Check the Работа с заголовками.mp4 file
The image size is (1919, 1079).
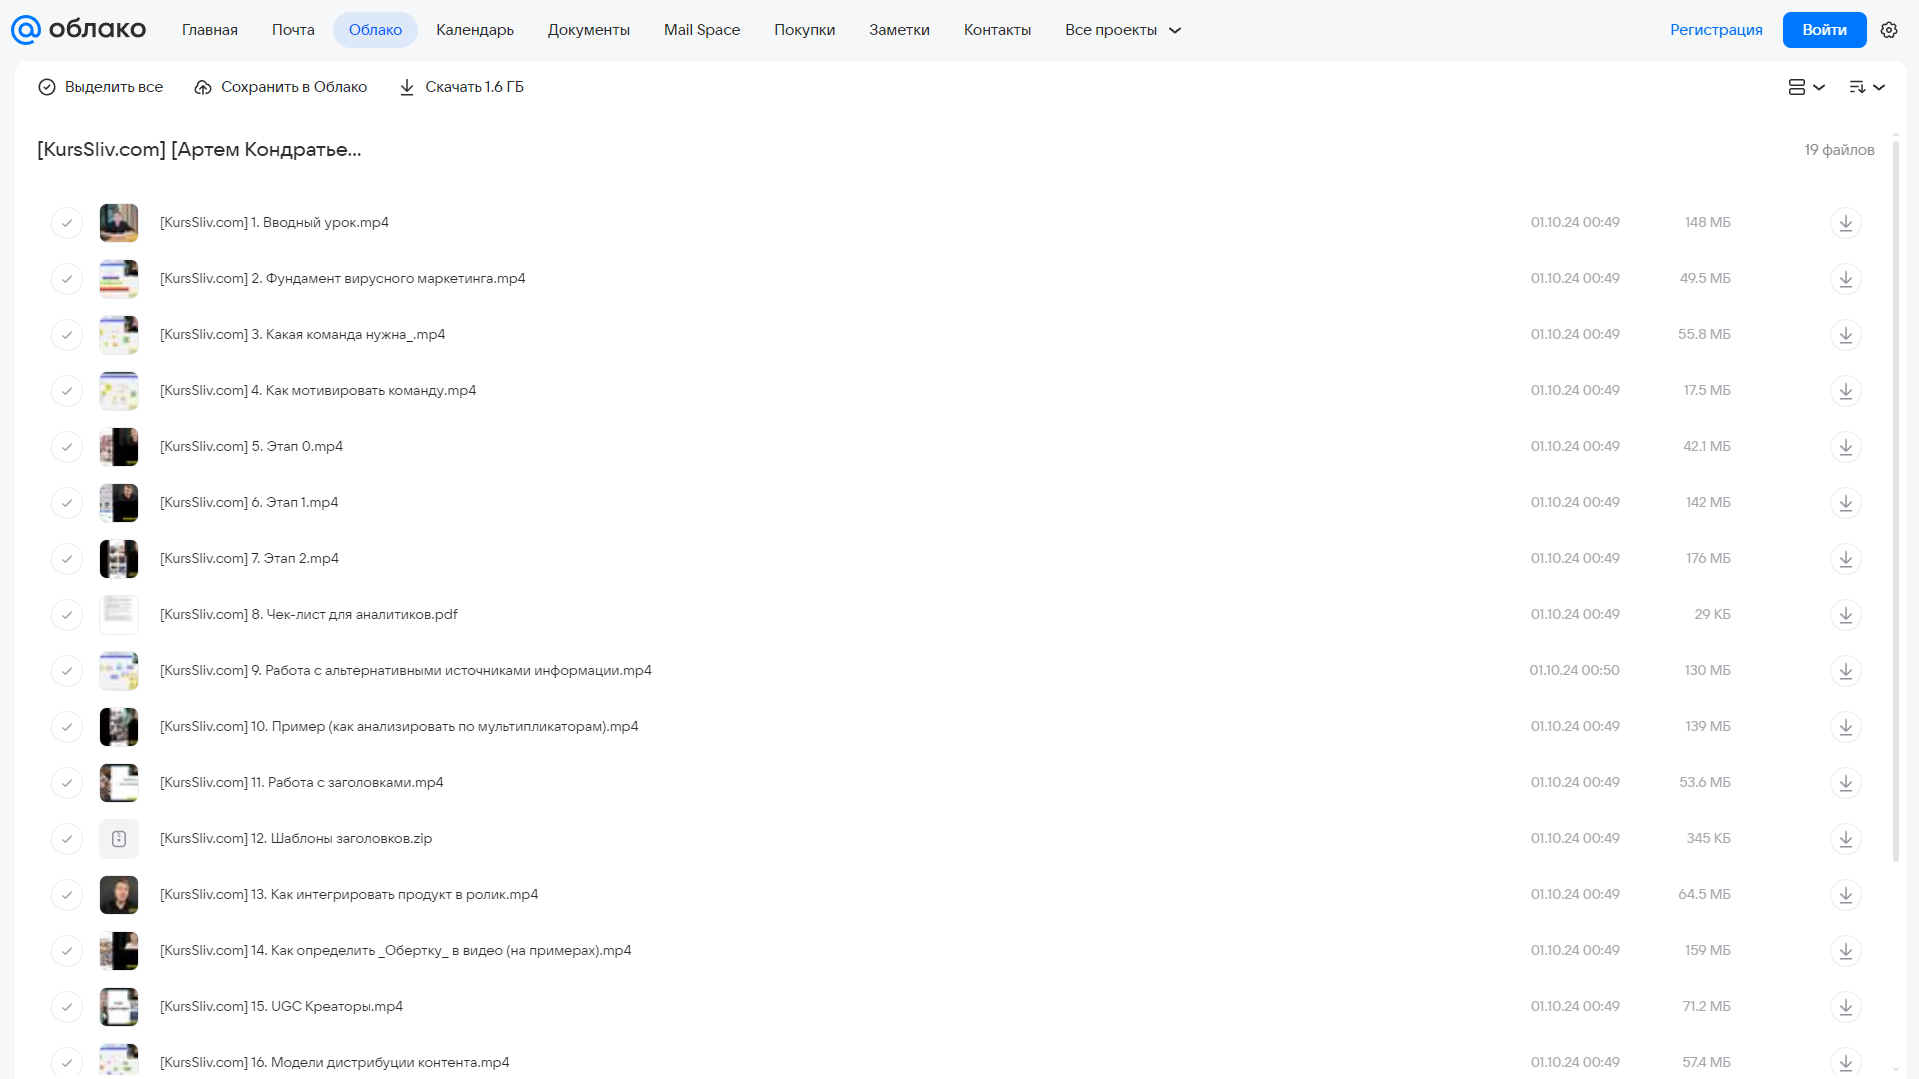click(67, 783)
